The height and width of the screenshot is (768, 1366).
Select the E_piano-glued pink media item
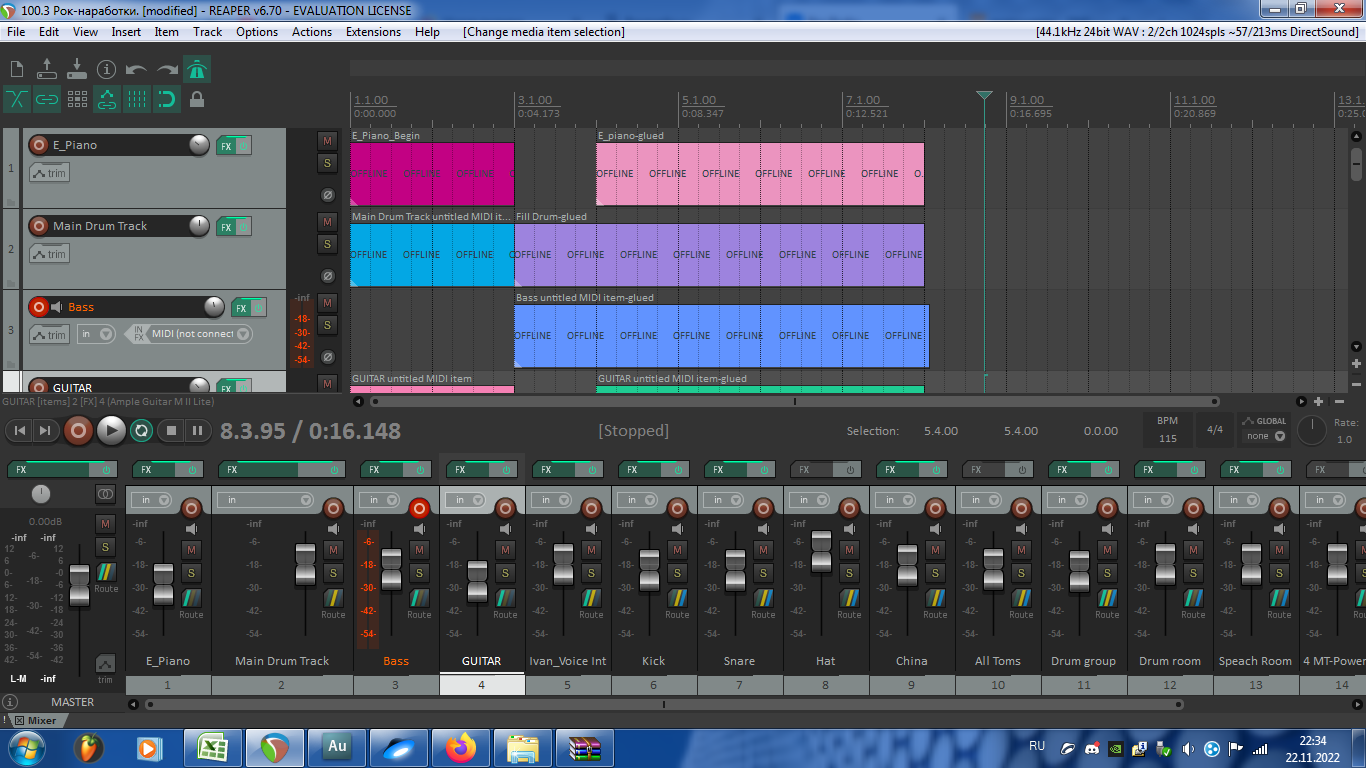[x=760, y=174]
